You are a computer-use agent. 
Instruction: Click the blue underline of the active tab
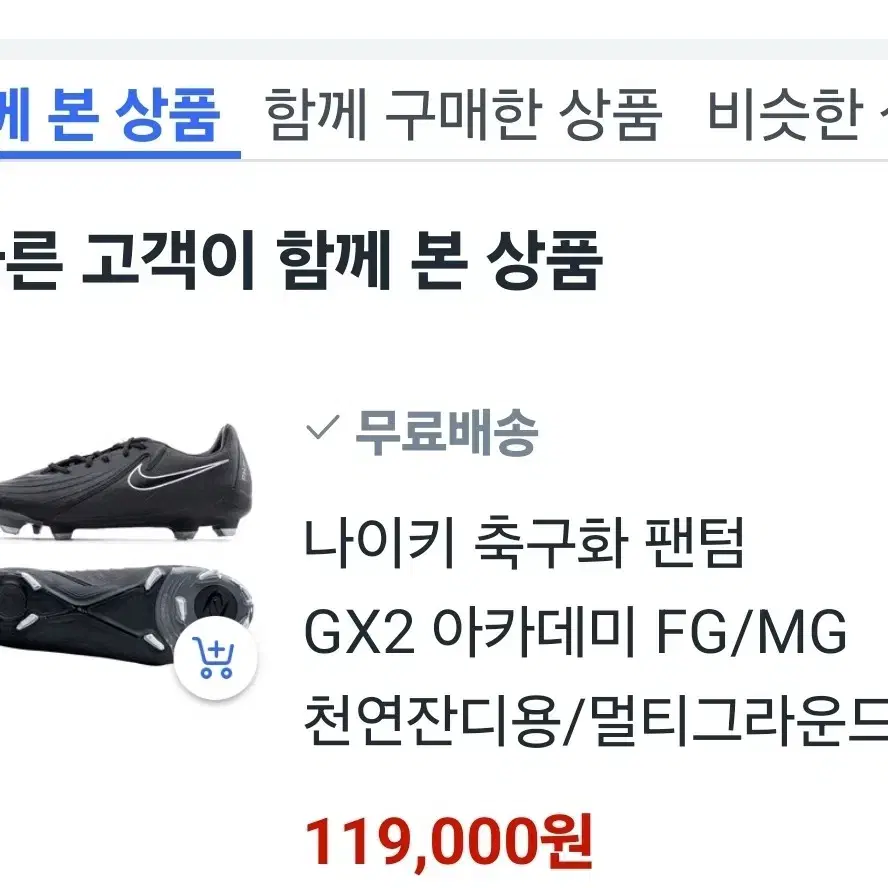pyautogui.click(x=120, y=155)
